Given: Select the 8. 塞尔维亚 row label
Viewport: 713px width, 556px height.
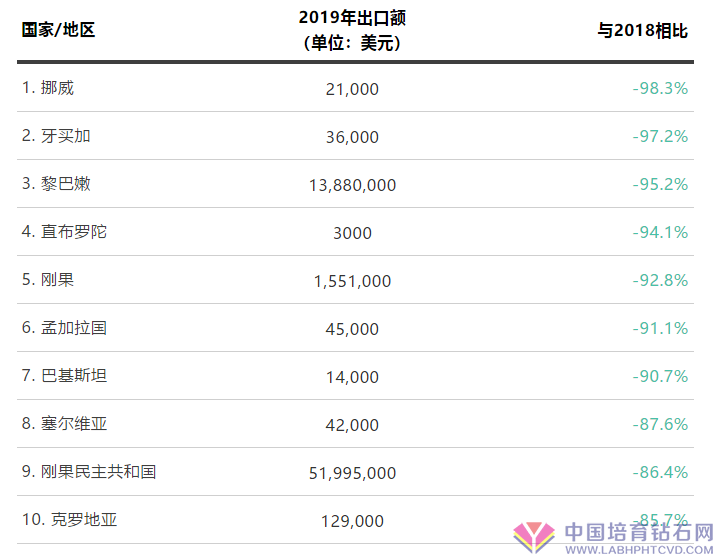Looking at the screenshot, I should (x=64, y=424).
